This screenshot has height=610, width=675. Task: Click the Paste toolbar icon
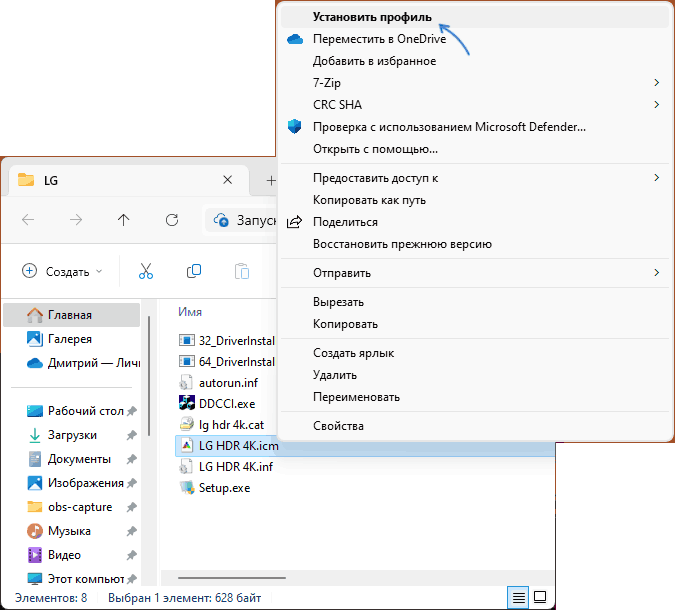[242, 272]
